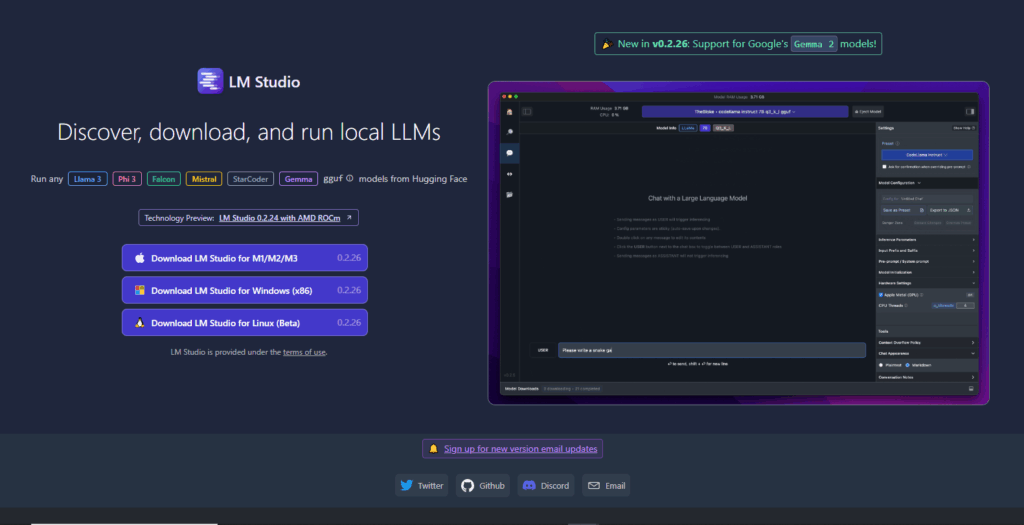Download LM Studio for Linux (Beta)
1024x525 pixels.
245,323
